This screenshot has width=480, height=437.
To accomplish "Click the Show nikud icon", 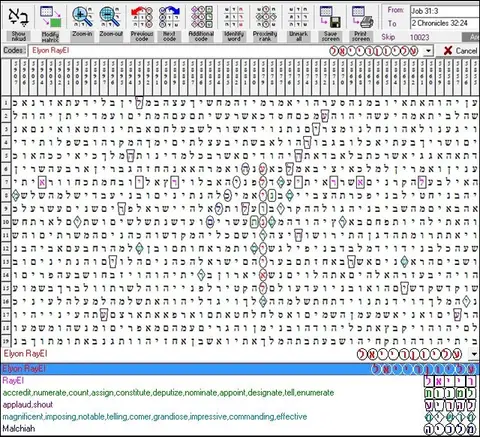I will click(x=18, y=17).
